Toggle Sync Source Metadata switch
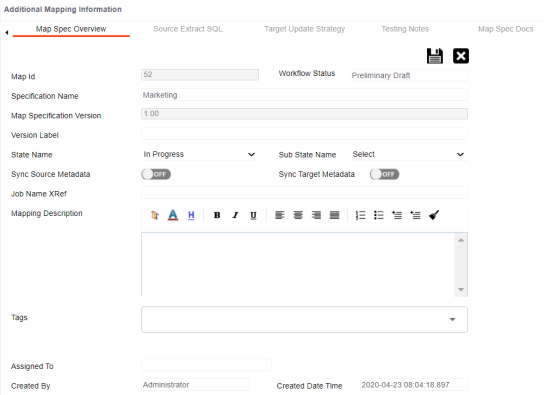This screenshot has height=395, width=544. tap(156, 174)
